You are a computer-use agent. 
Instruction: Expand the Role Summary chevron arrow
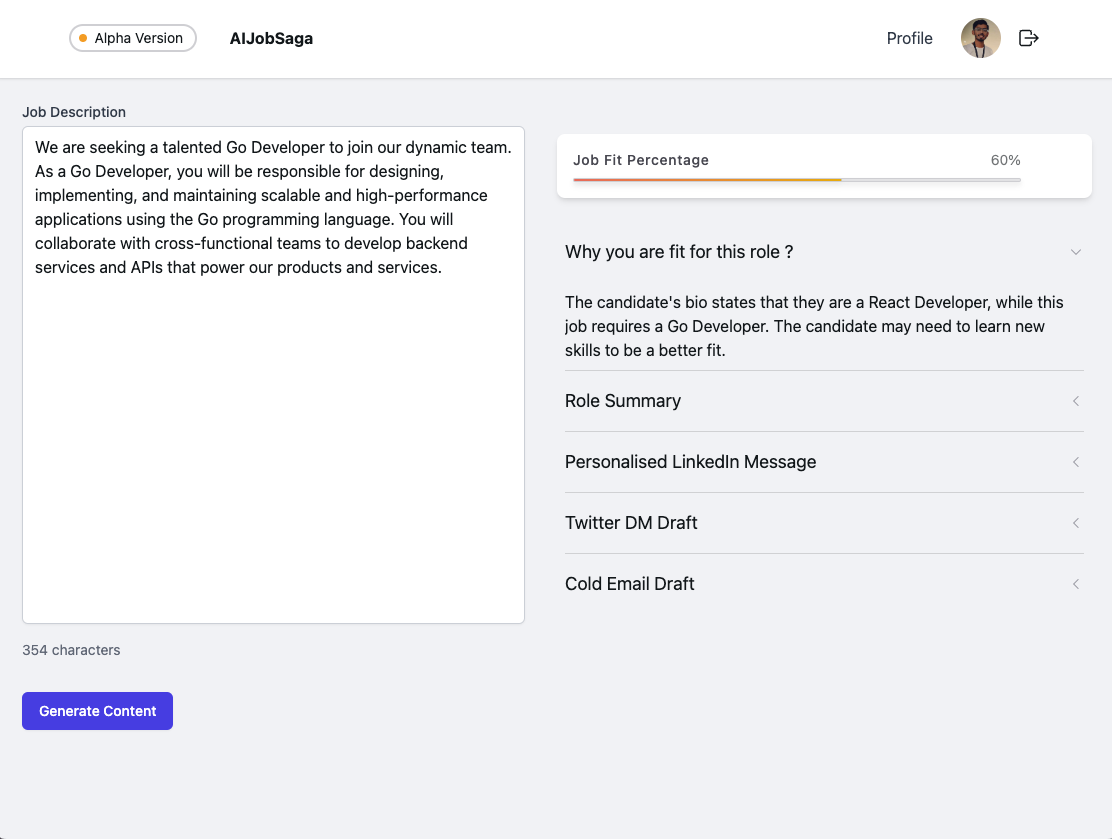click(1075, 401)
